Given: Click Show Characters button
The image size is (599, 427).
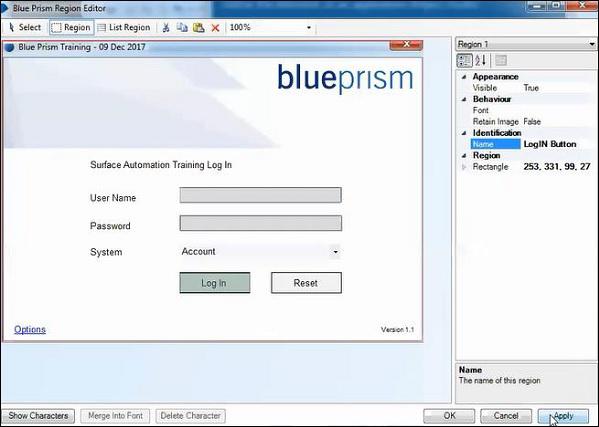Looking at the screenshot, I should click(38, 416).
